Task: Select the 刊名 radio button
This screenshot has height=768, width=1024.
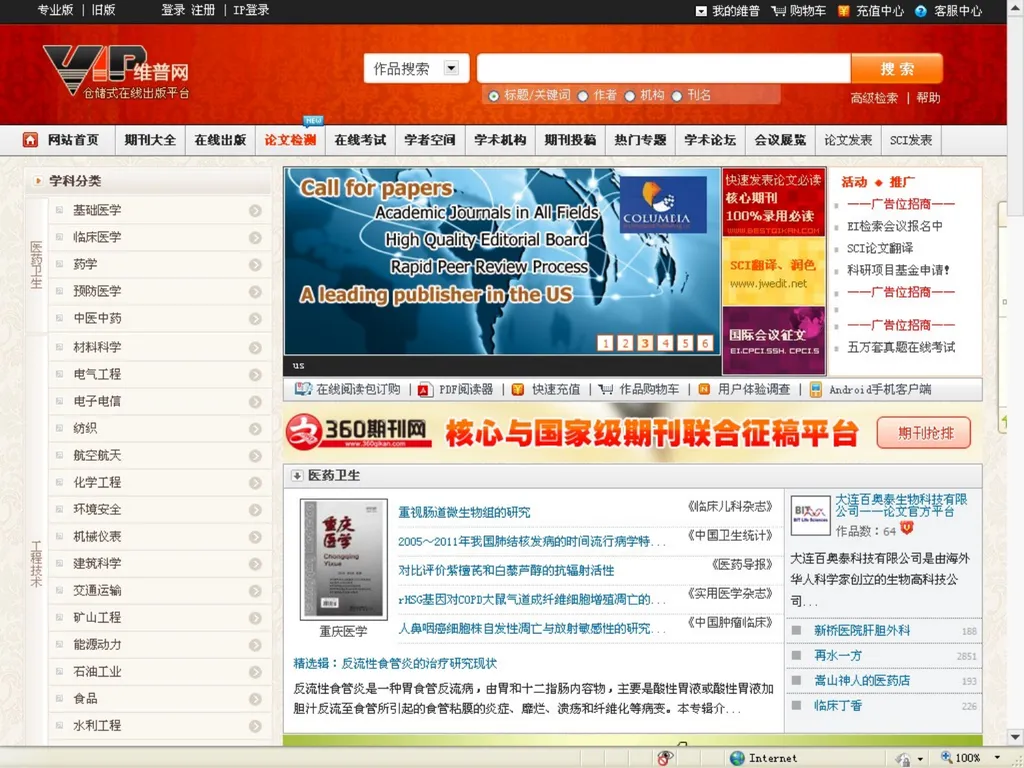Action: point(677,96)
